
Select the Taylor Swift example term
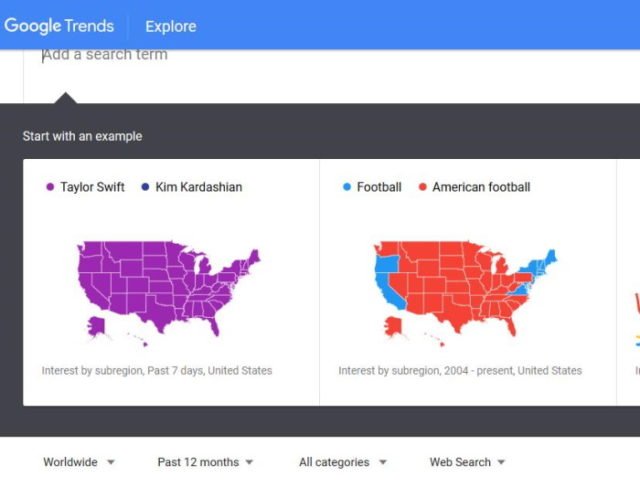[x=92, y=187]
